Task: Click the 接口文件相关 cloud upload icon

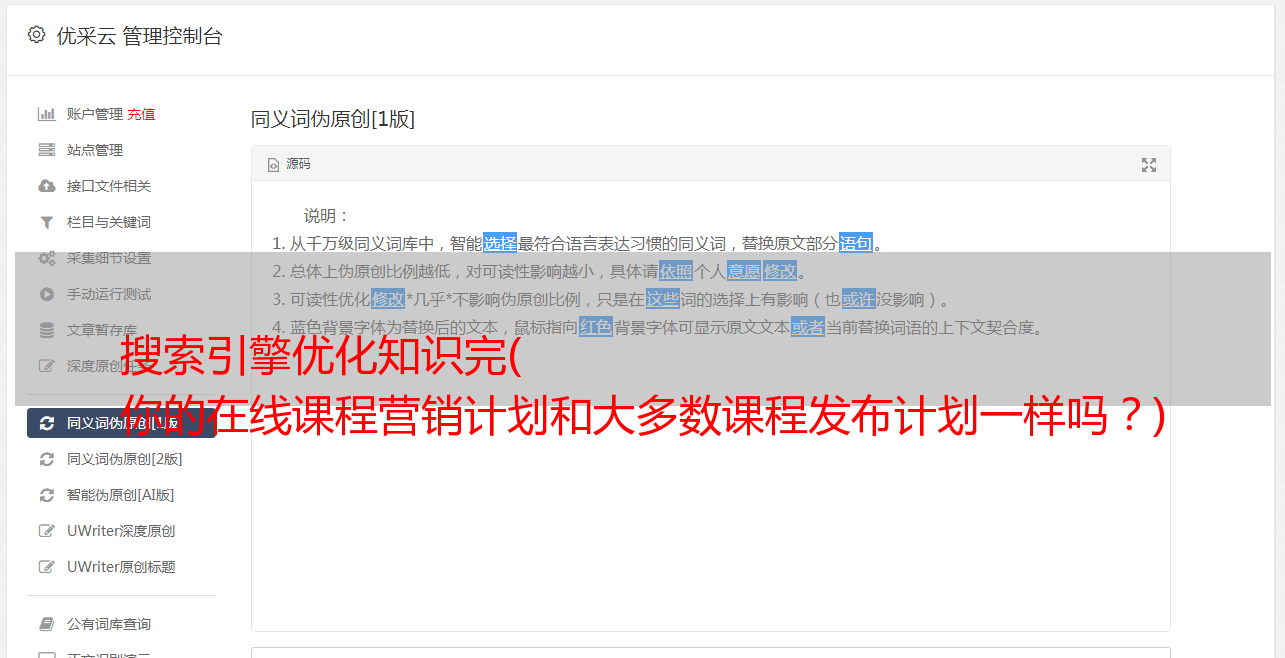Action: [x=46, y=186]
